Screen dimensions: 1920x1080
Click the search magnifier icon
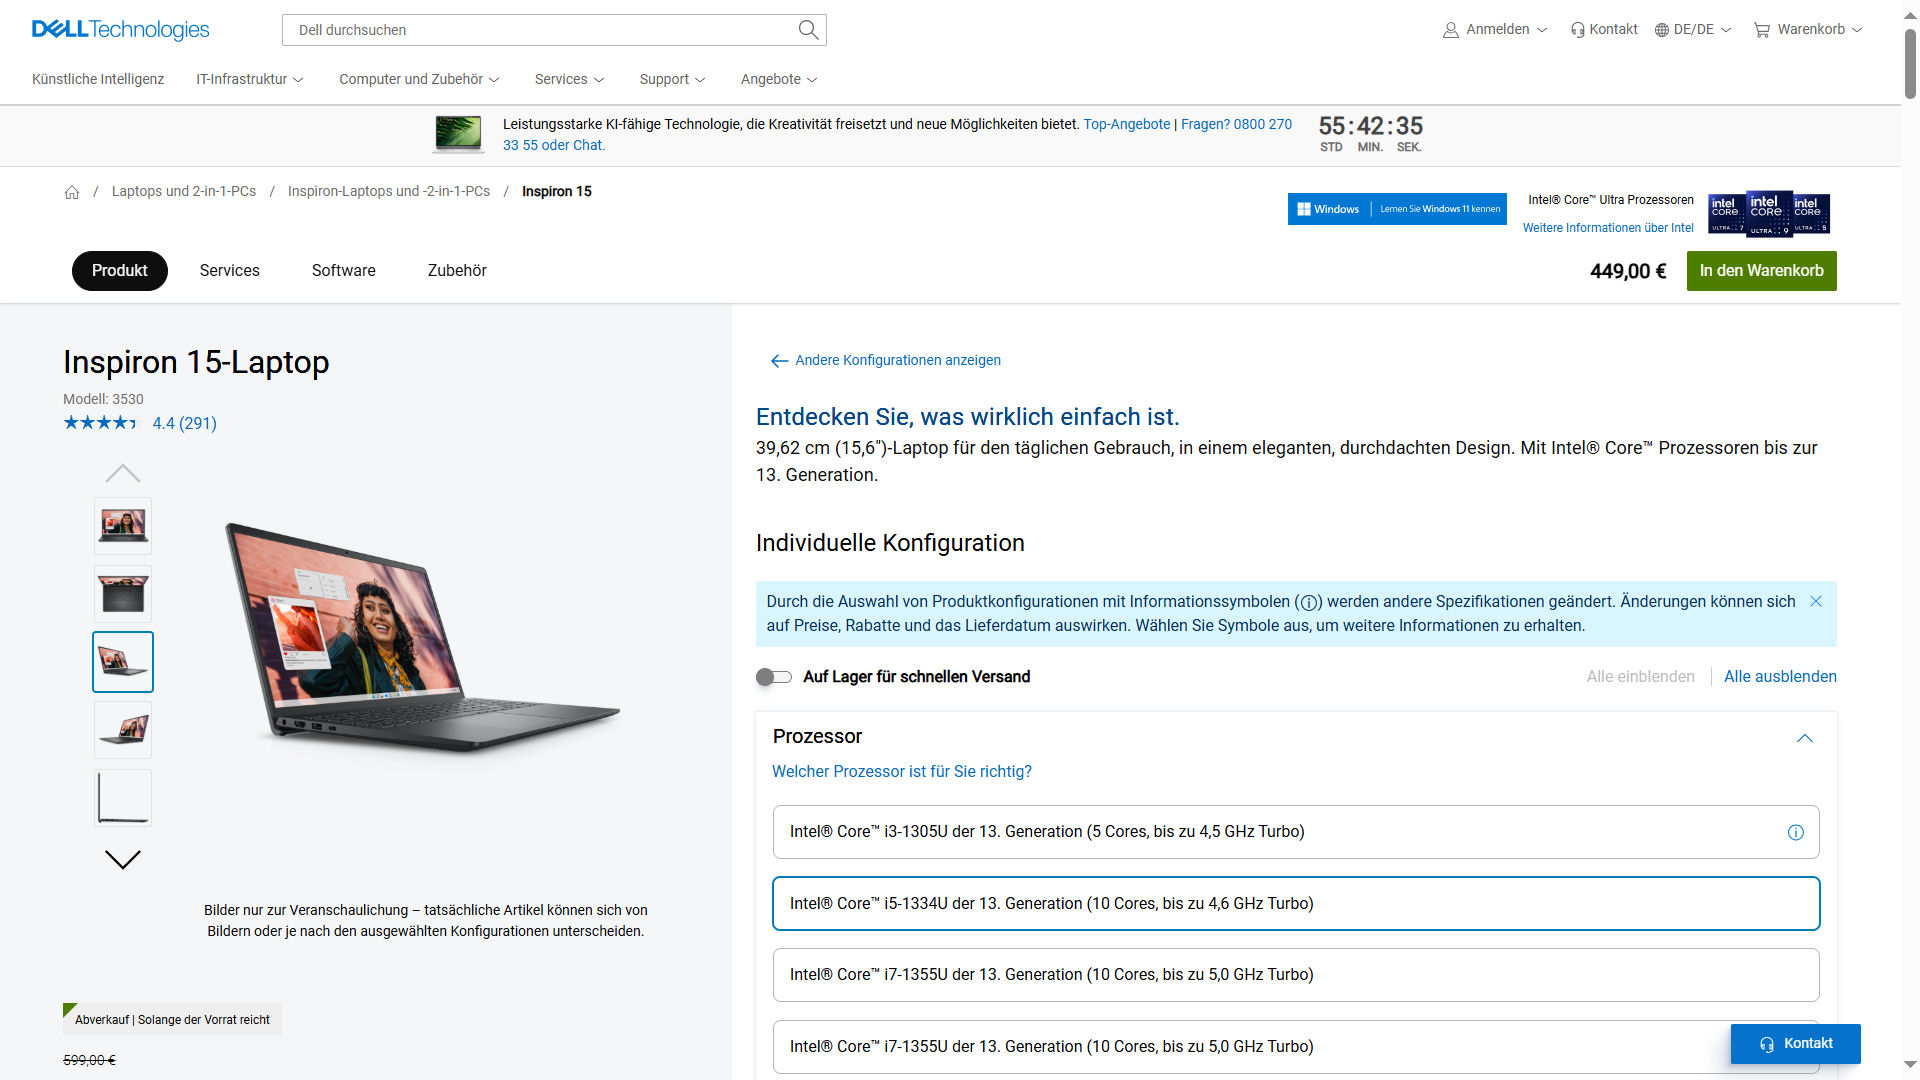coord(808,30)
